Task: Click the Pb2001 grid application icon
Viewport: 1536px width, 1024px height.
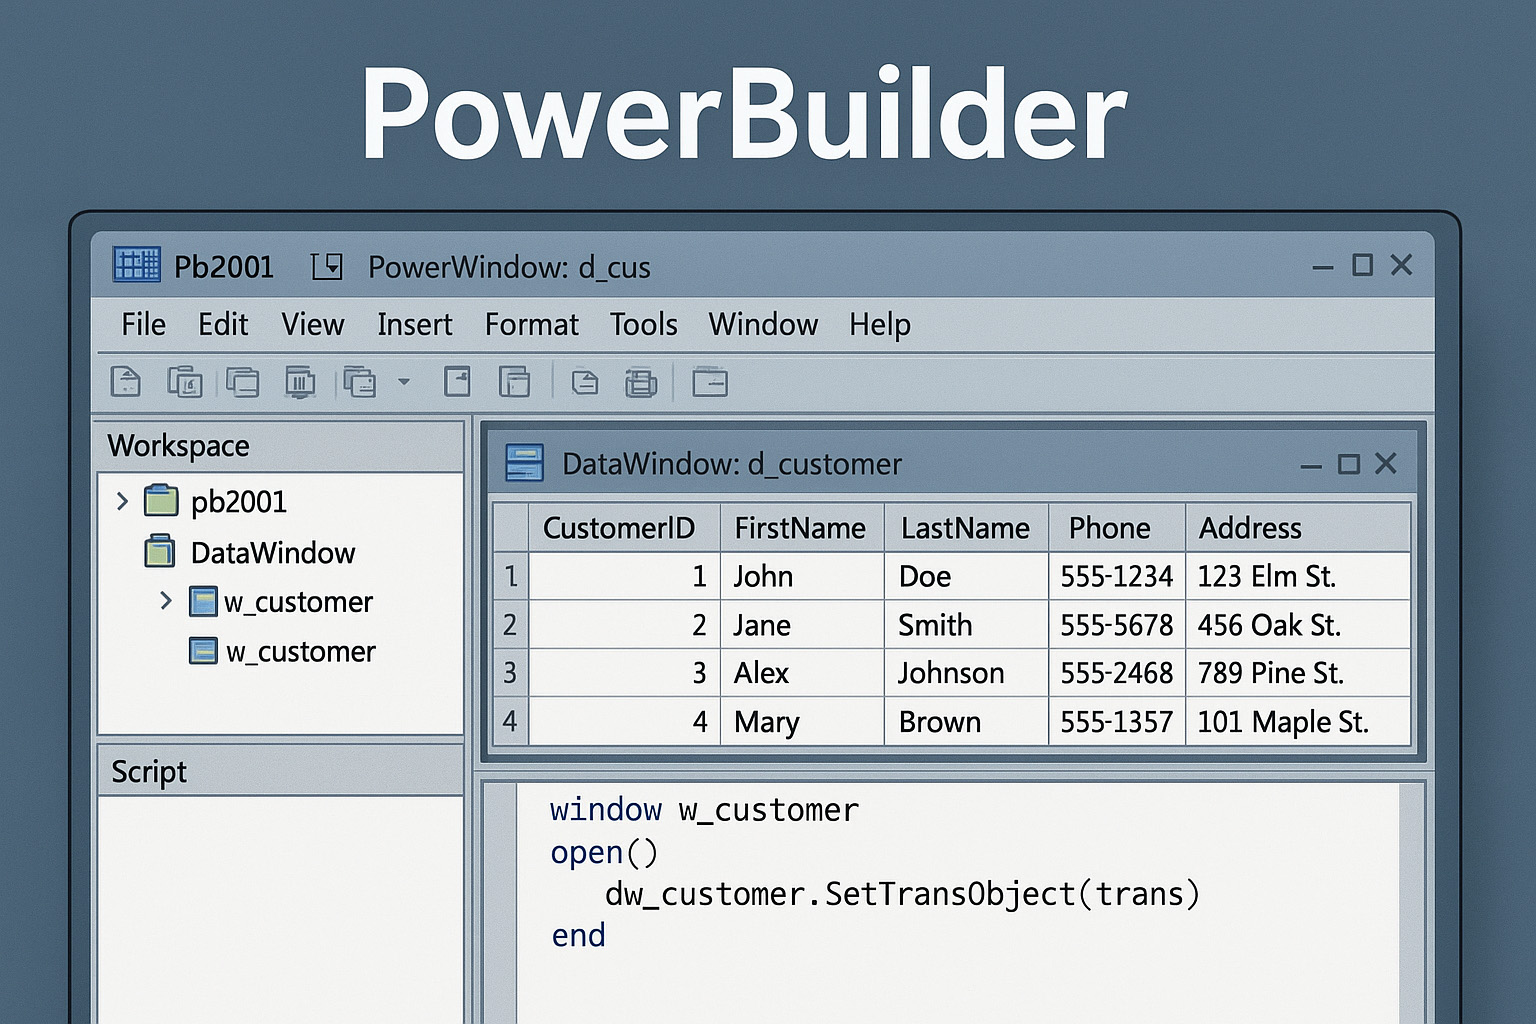Action: tap(137, 265)
